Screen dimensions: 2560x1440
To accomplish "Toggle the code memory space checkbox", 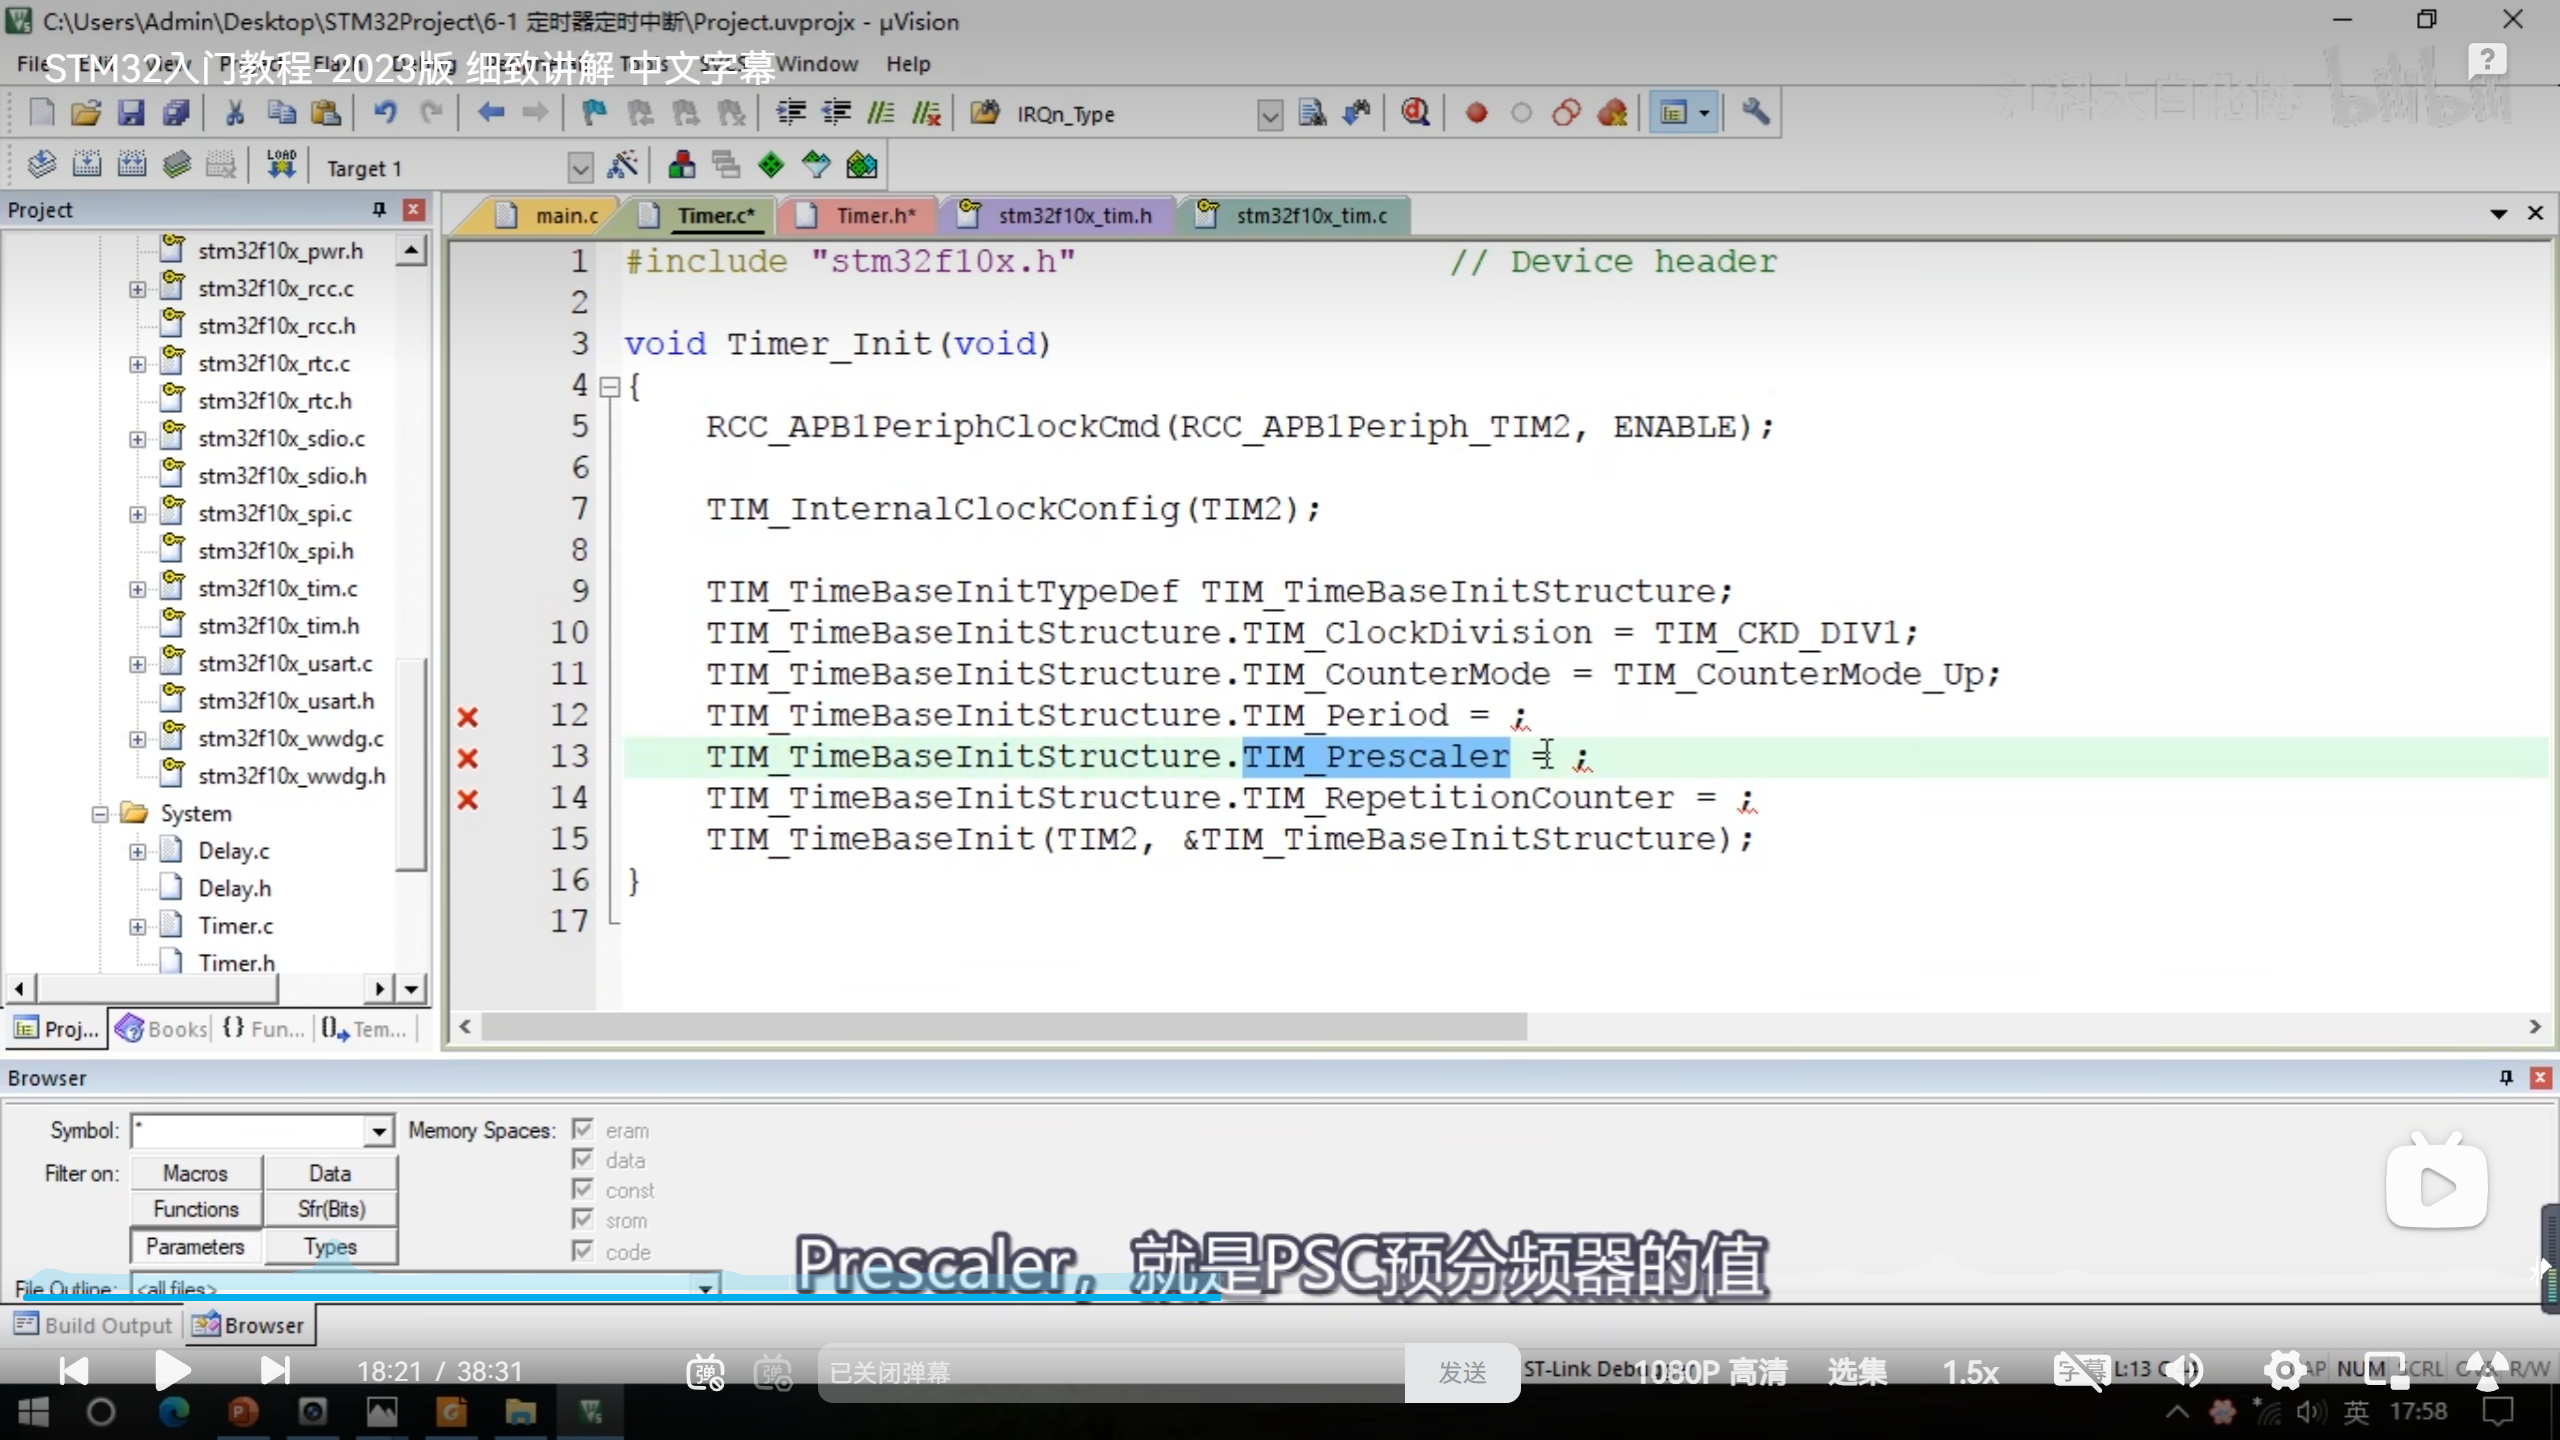I will click(583, 1251).
